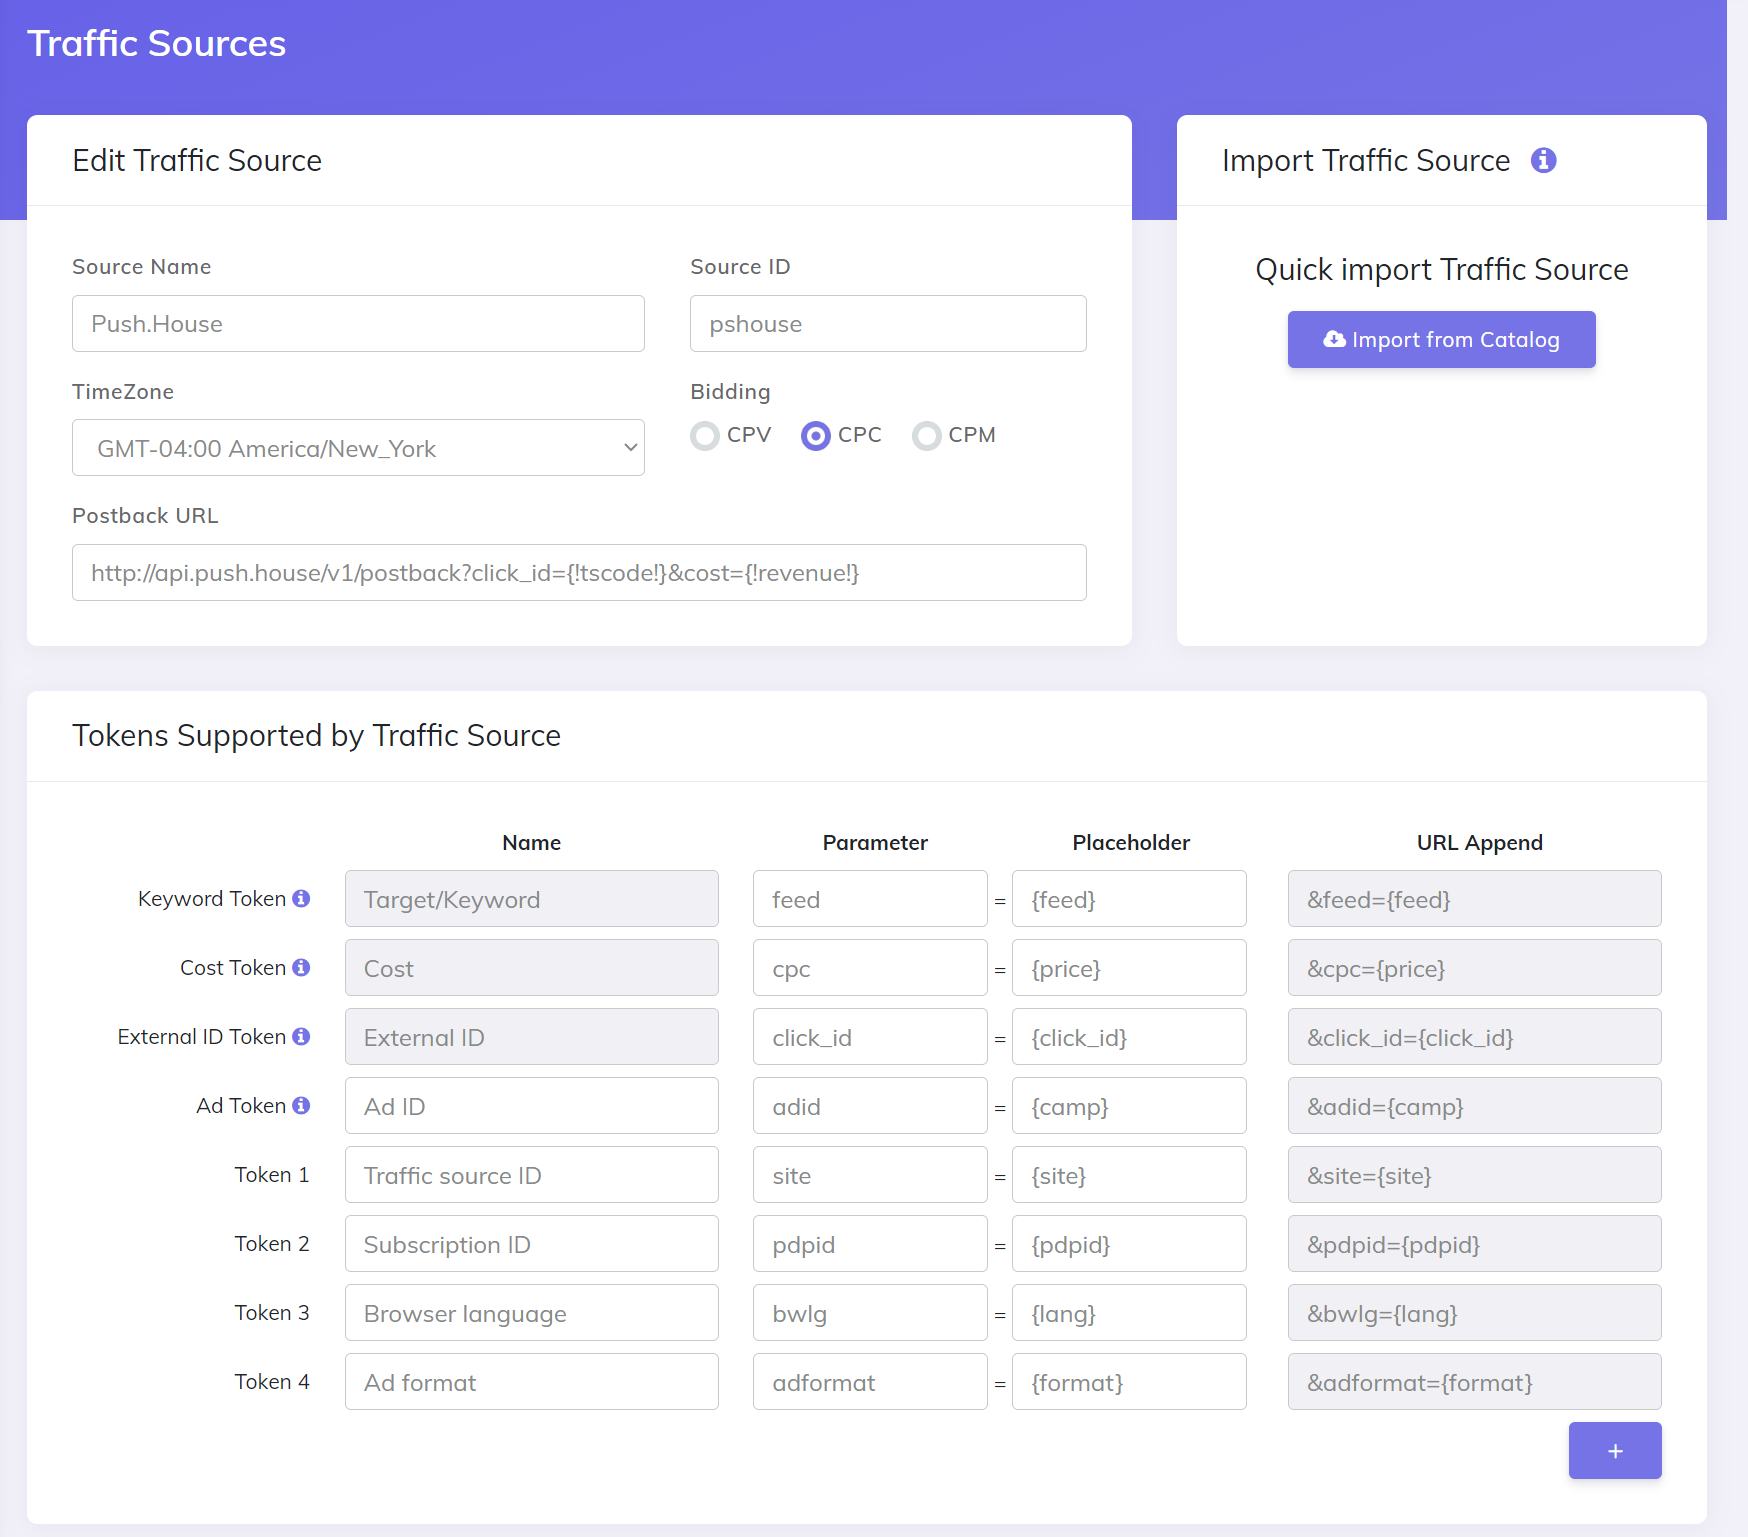
Task: Add a new token row with plus button
Action: click(x=1614, y=1450)
